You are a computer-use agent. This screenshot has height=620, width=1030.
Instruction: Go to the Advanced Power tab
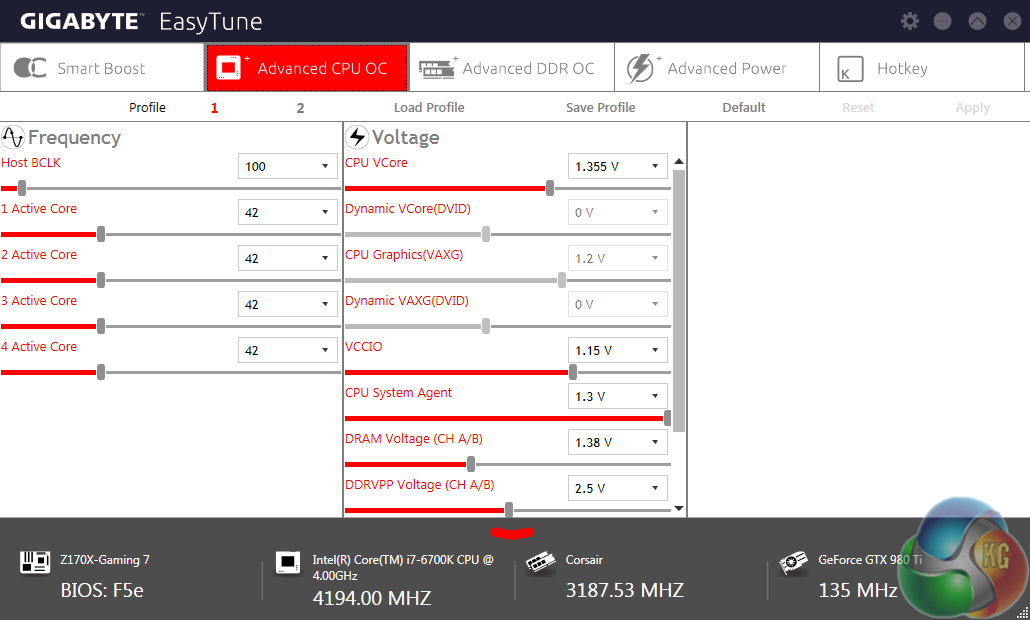(717, 68)
